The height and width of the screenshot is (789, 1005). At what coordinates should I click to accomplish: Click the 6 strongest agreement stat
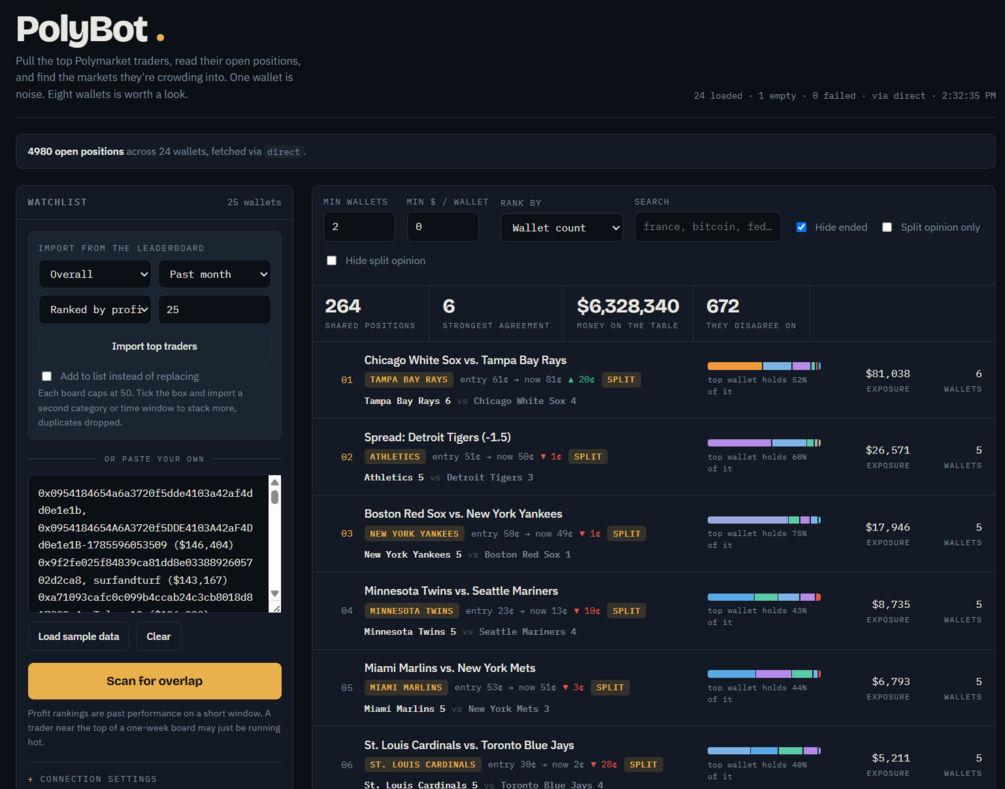point(495,313)
